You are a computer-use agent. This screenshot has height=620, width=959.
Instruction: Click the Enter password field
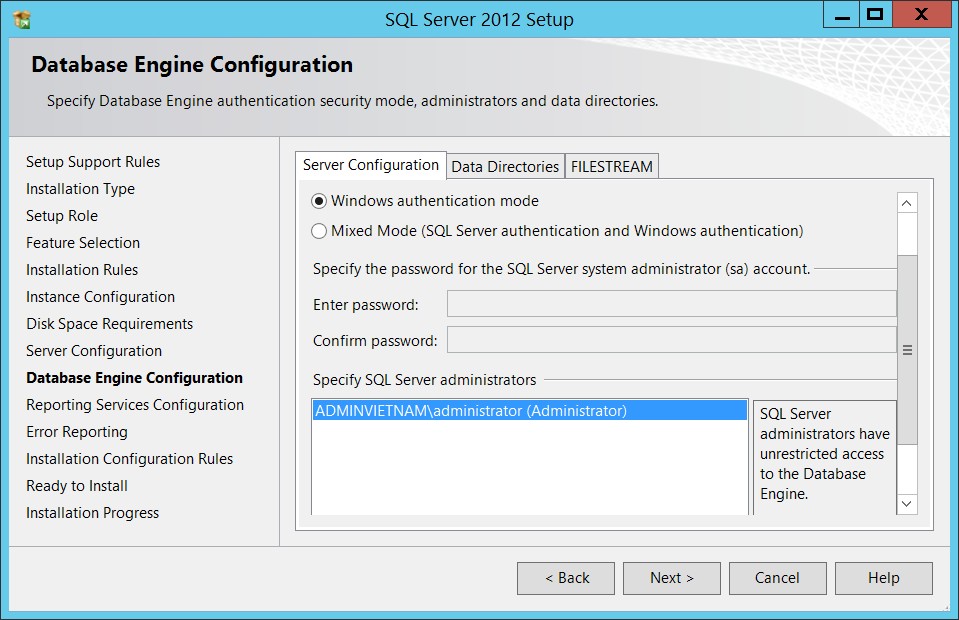[672, 304]
